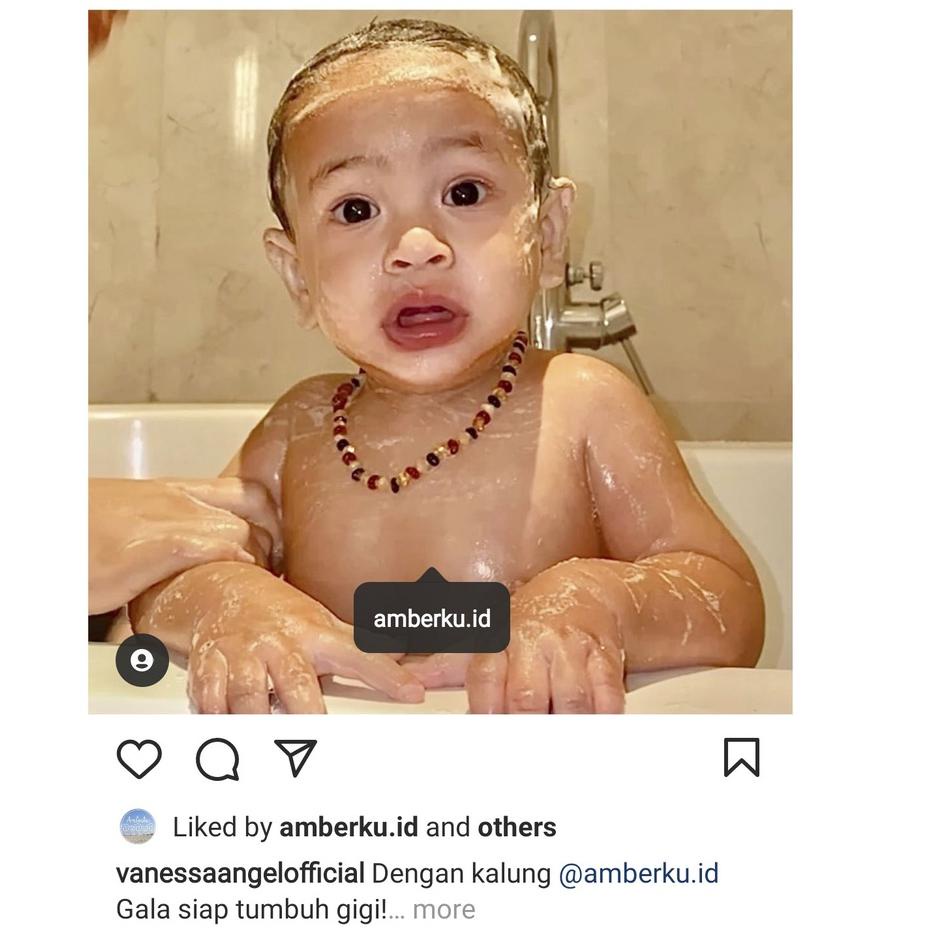937x937 pixels.
Task: Follow the @amberku.id mention in the caption
Action: pyautogui.click(x=639, y=874)
